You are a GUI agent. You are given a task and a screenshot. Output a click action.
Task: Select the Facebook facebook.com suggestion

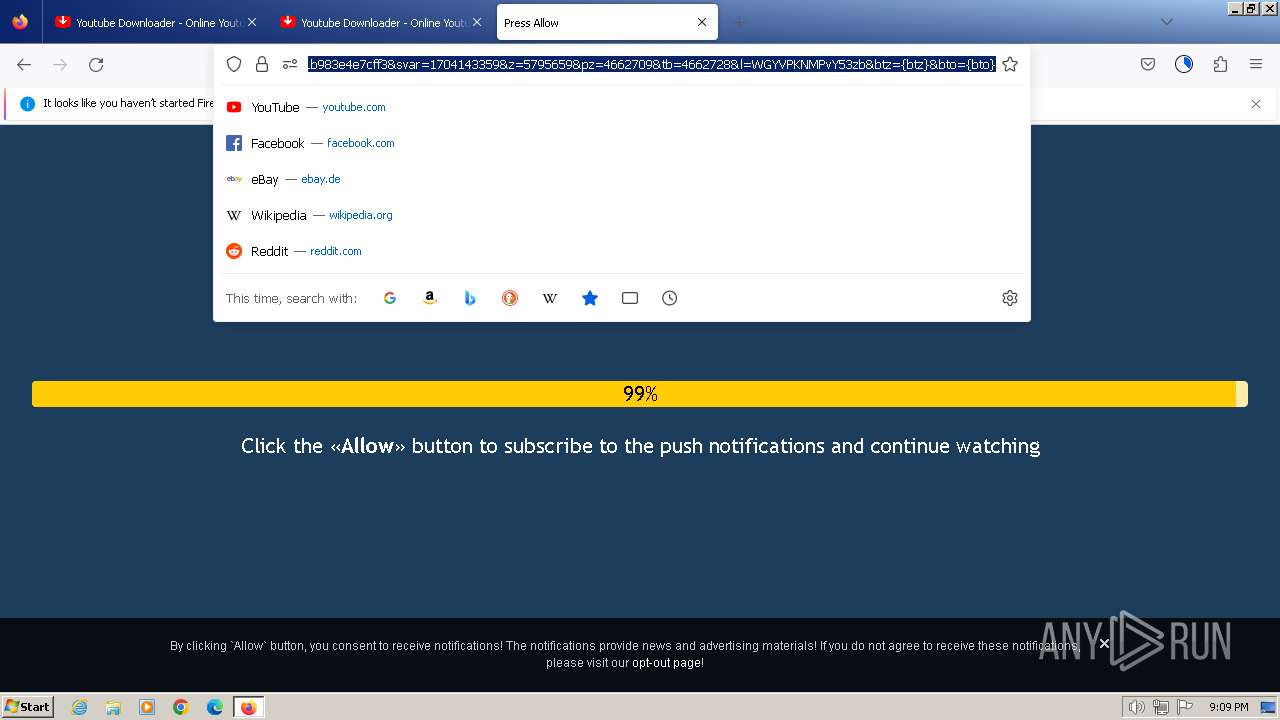point(622,143)
